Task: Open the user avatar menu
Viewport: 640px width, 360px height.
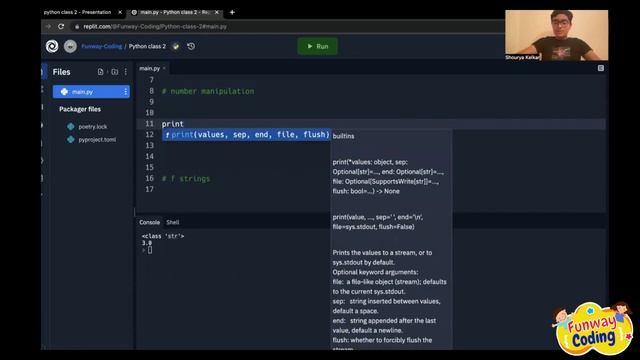Action: (70, 46)
